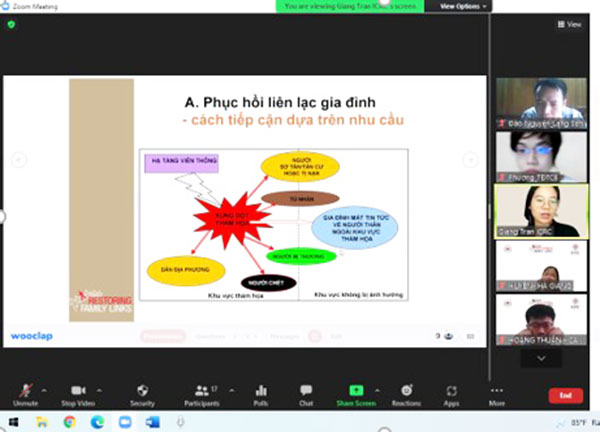Go to next slide with right arrow

point(470,160)
